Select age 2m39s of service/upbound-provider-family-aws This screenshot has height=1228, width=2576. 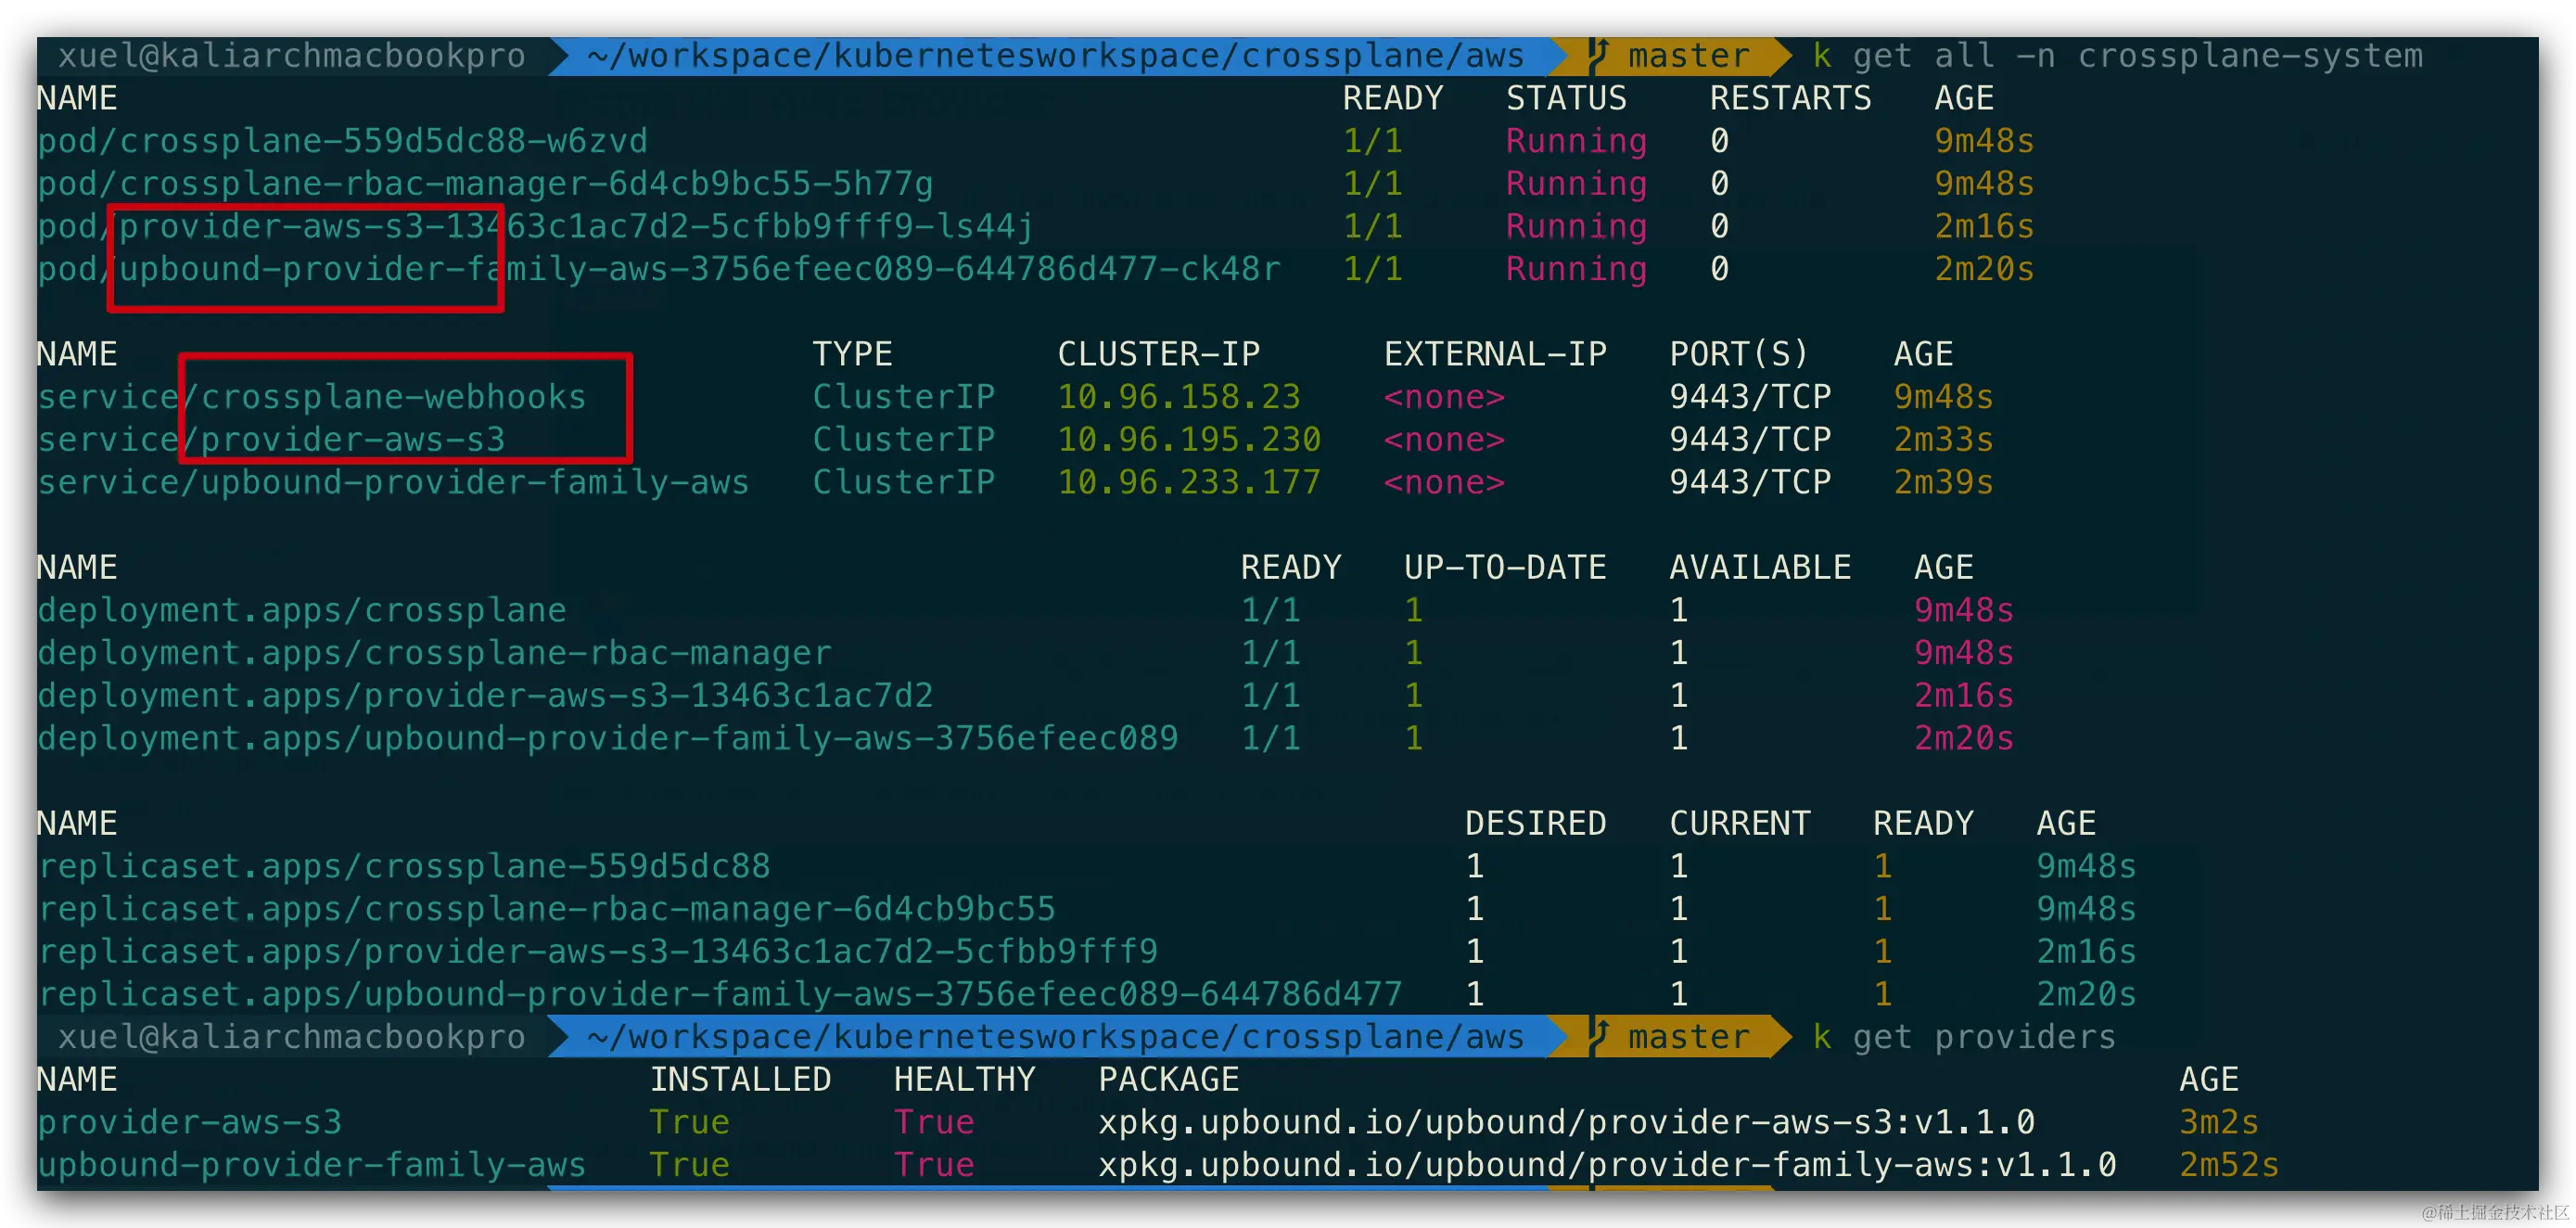pos(1944,482)
